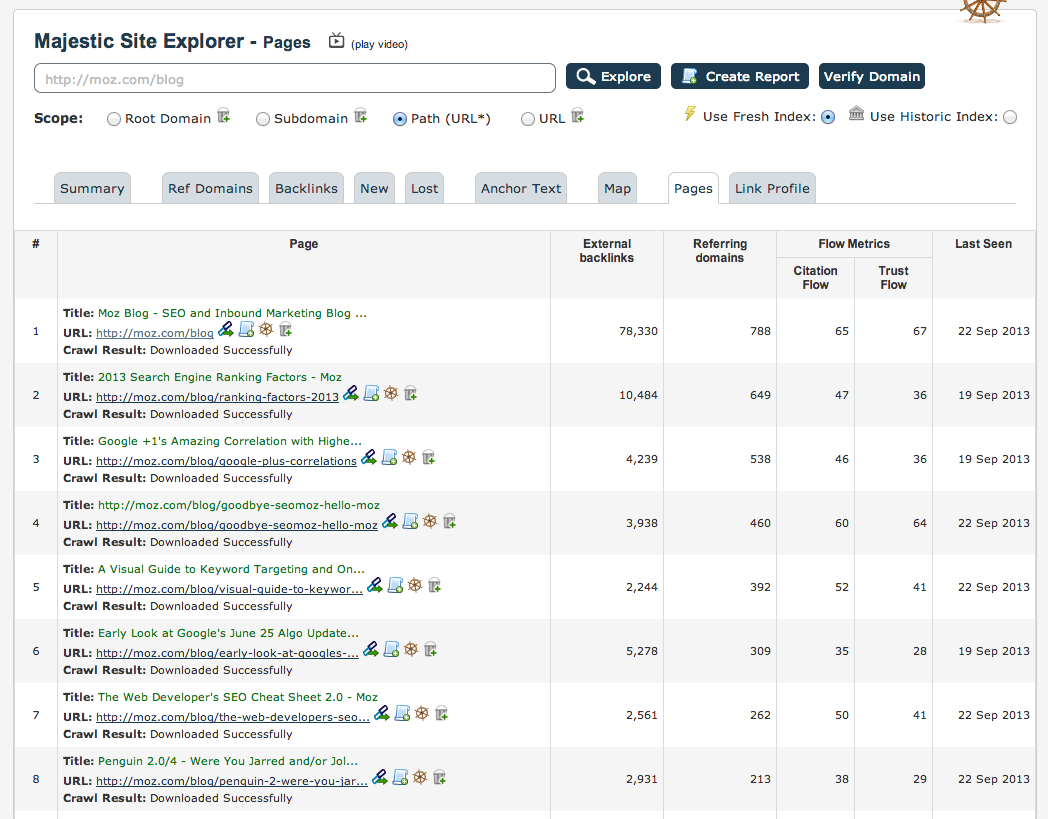Click the ship wheel icon for Moz Blog row
This screenshot has width=1048, height=819.
(x=266, y=330)
